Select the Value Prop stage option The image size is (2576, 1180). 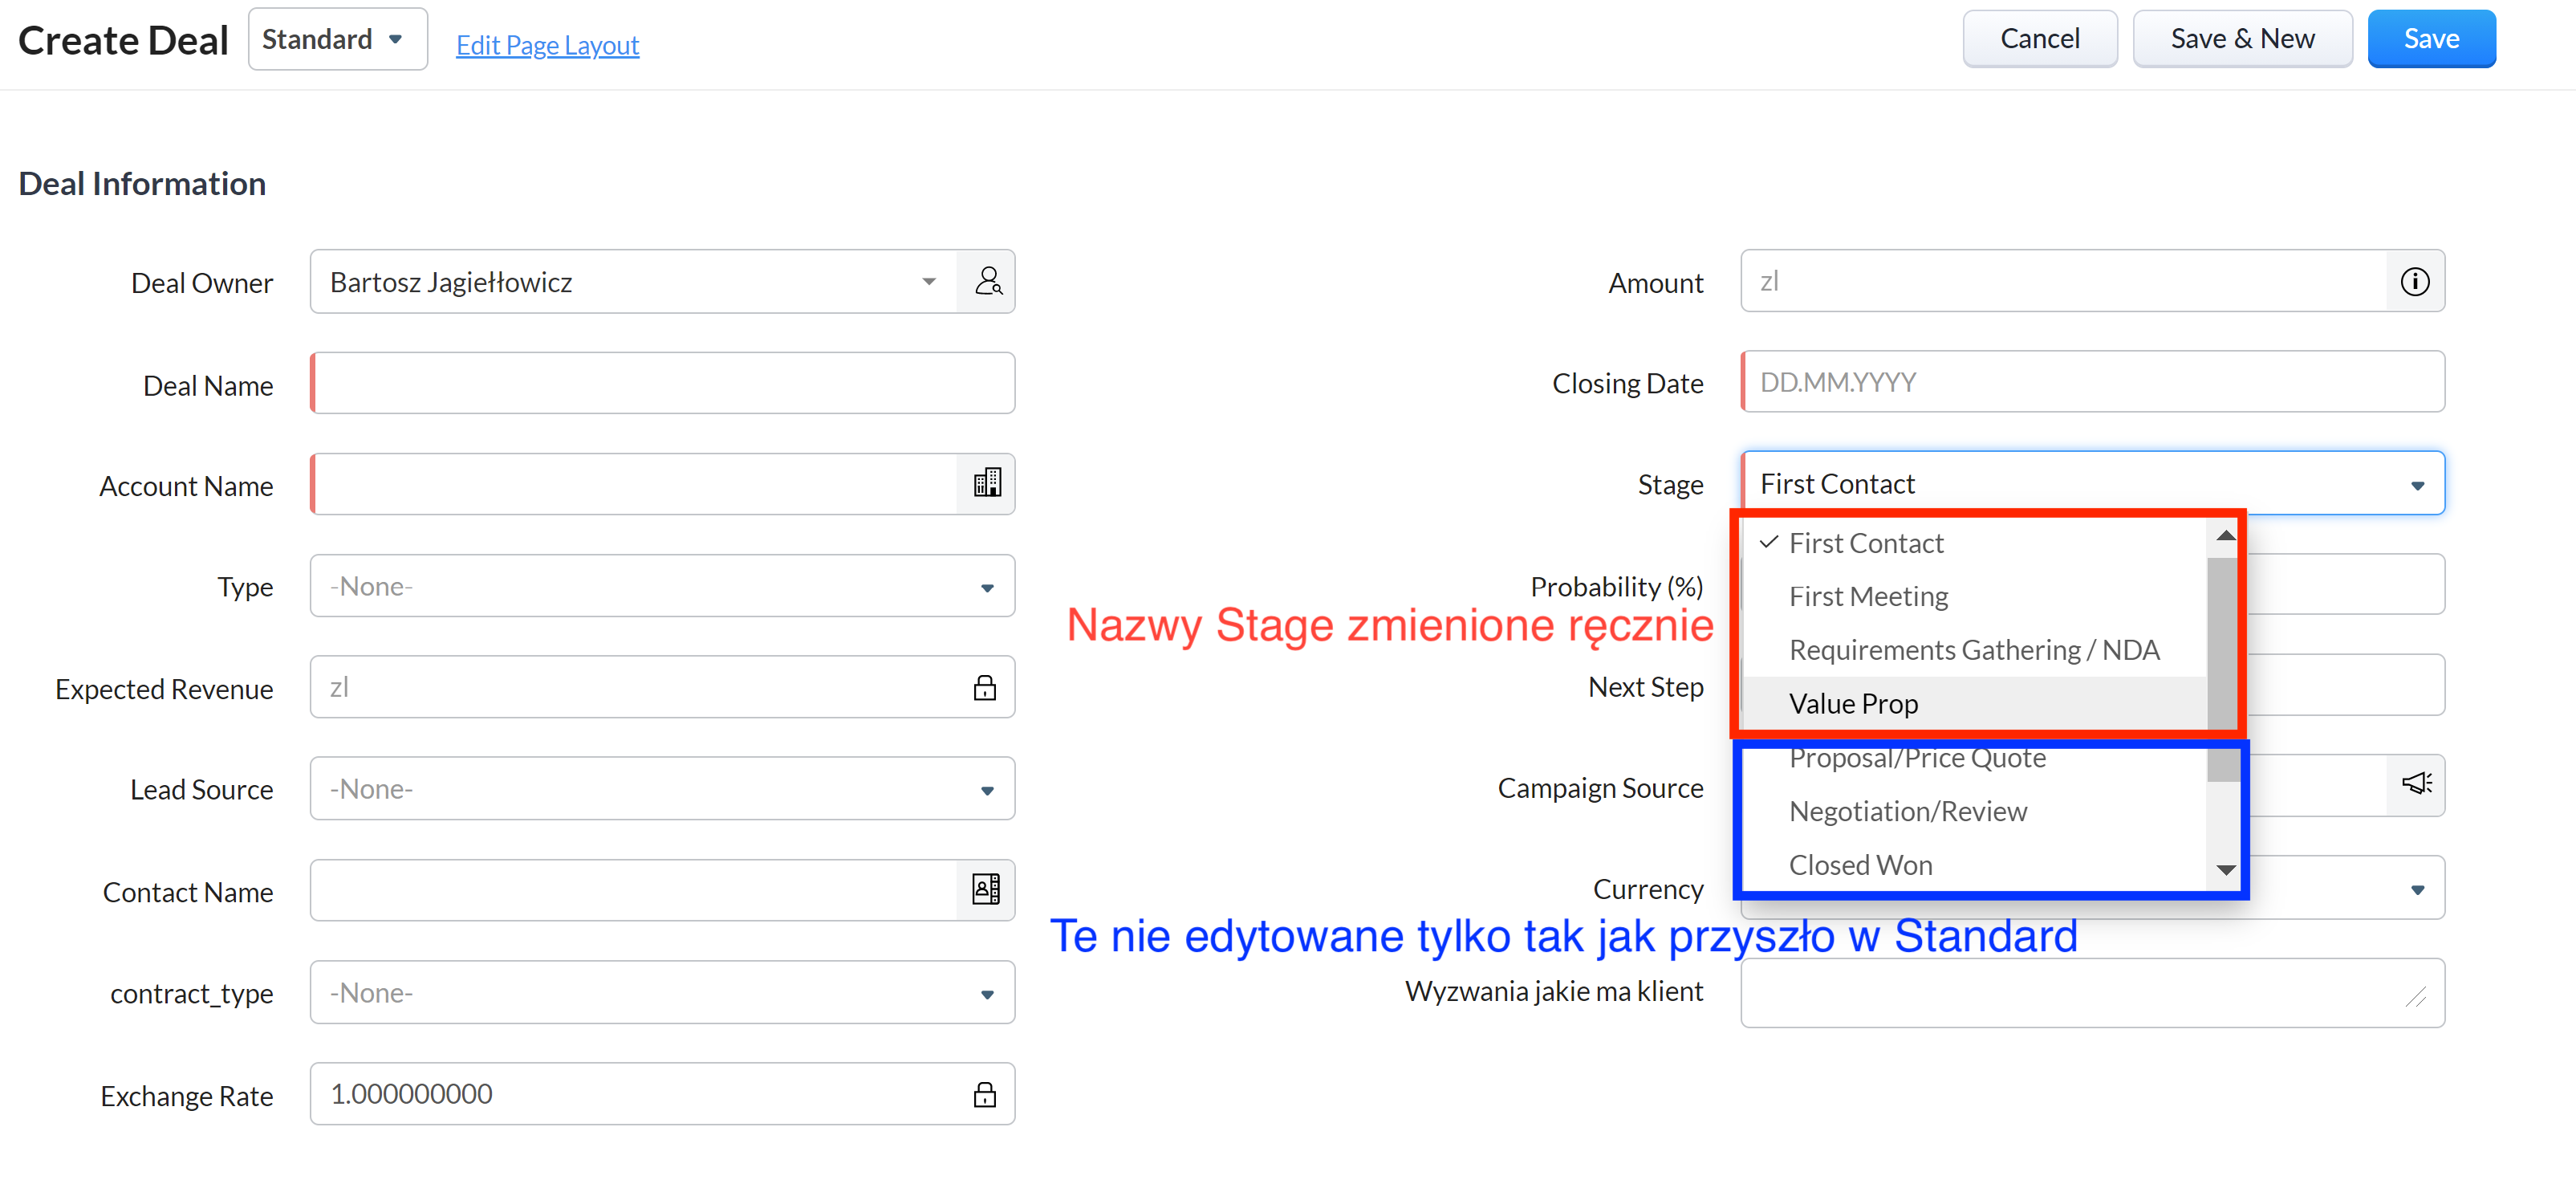(x=1853, y=704)
